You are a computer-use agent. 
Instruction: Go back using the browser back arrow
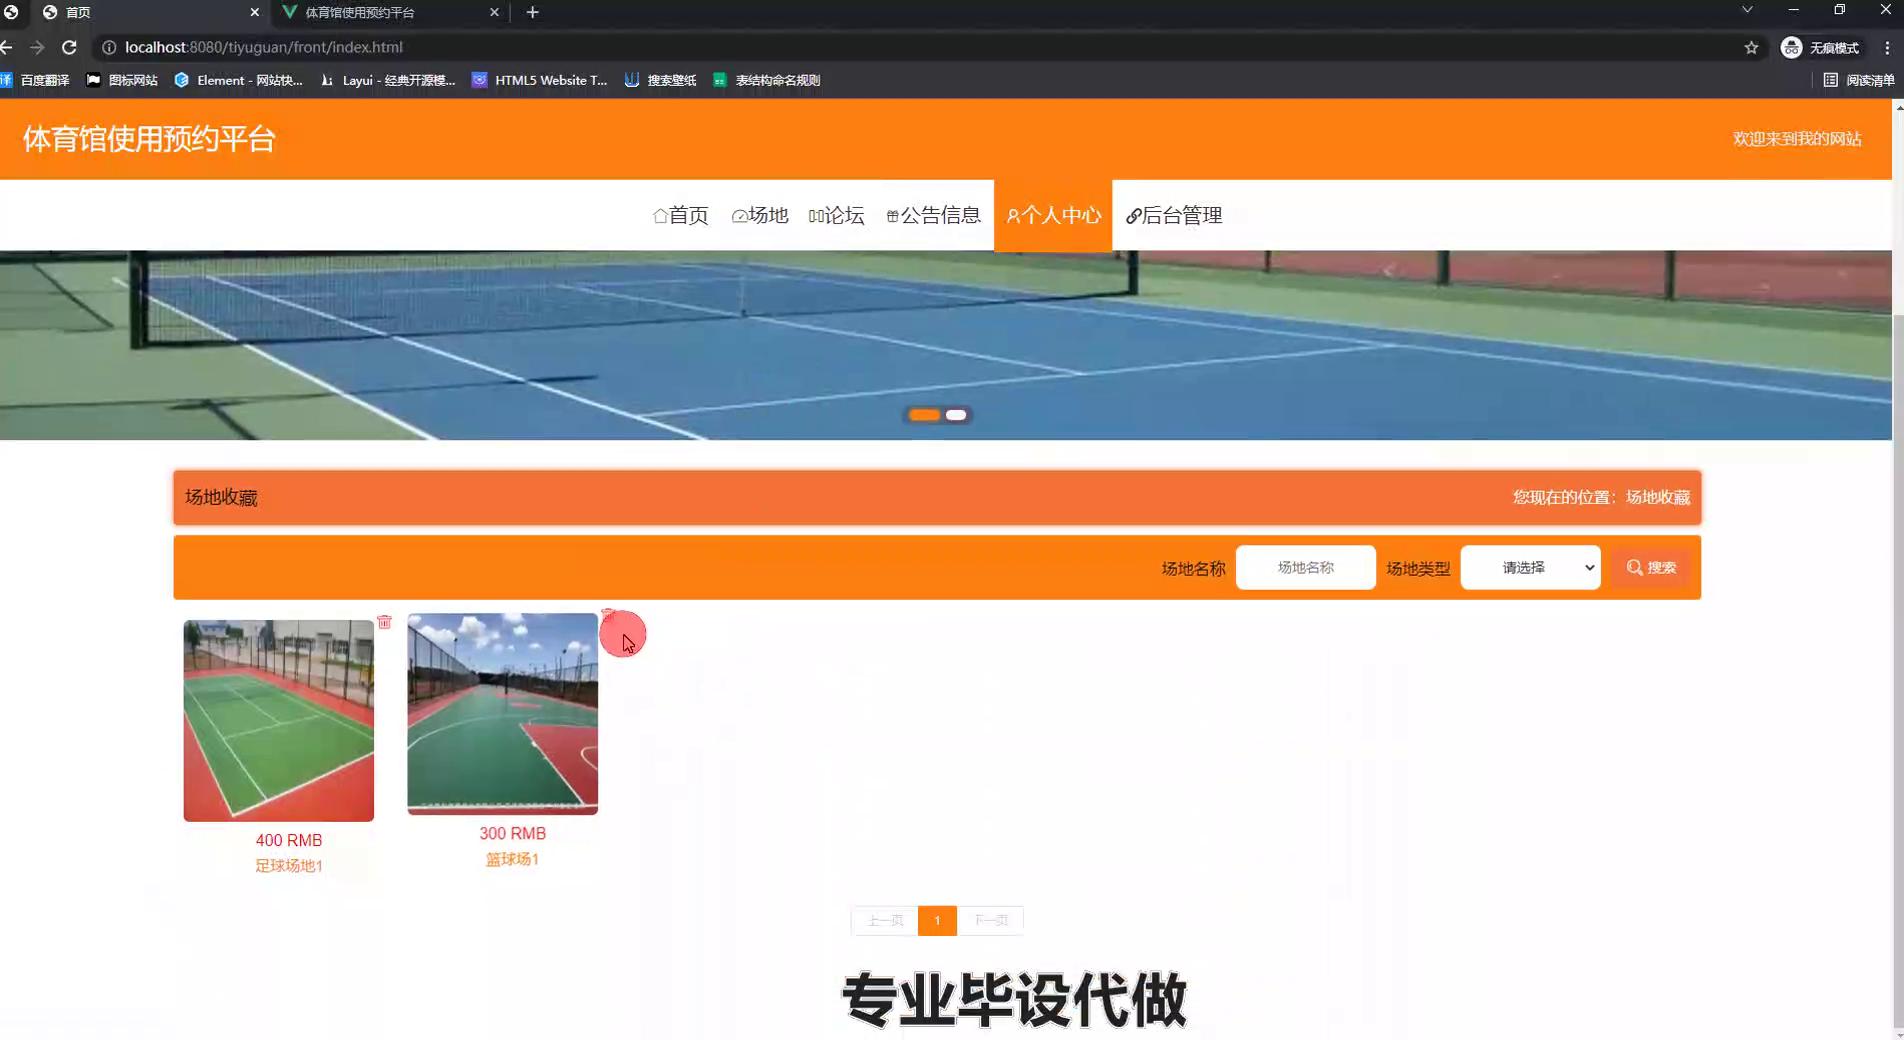tap(8, 47)
